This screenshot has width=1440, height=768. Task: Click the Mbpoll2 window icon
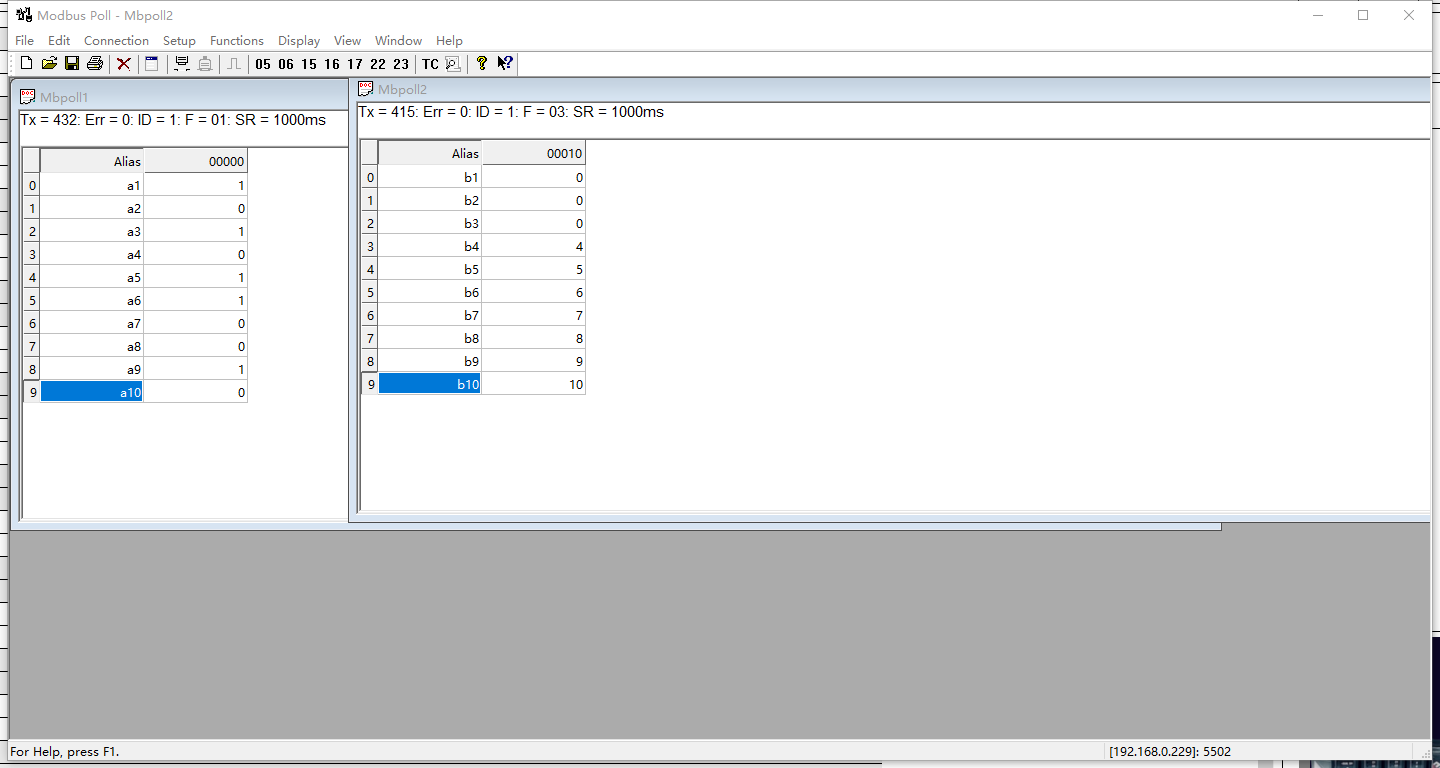coord(366,89)
